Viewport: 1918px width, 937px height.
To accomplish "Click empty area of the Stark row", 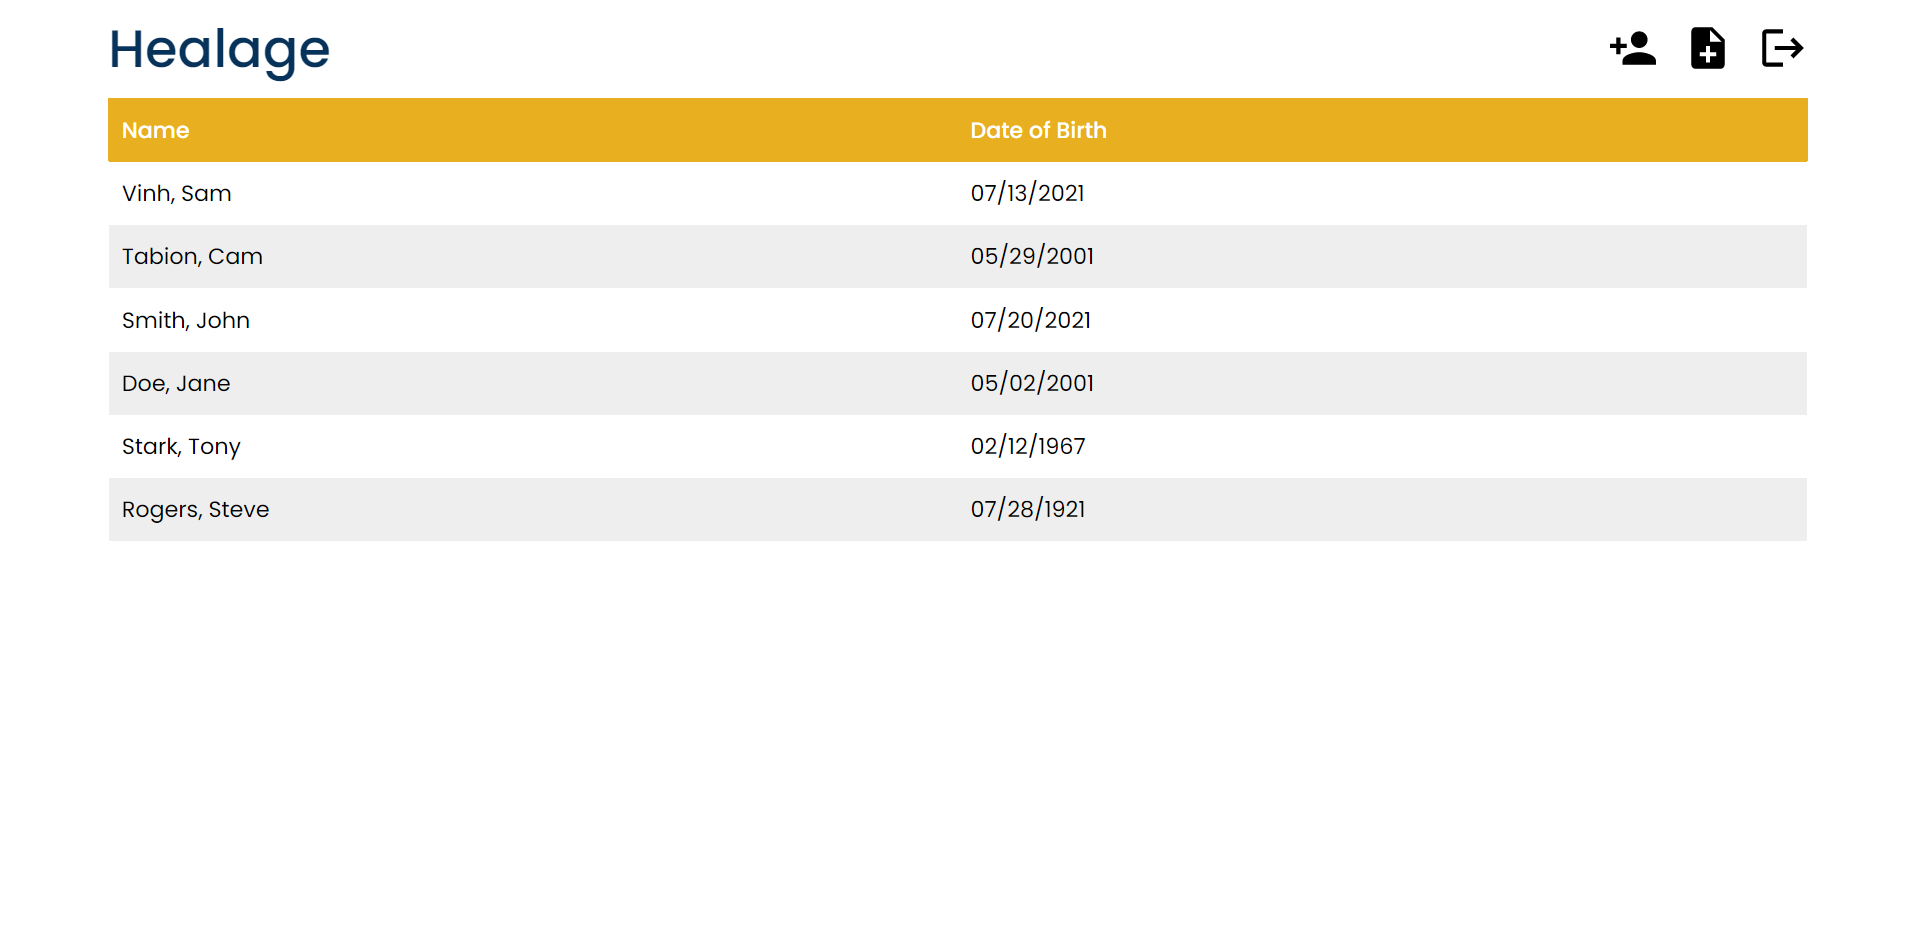I will tap(1450, 446).
